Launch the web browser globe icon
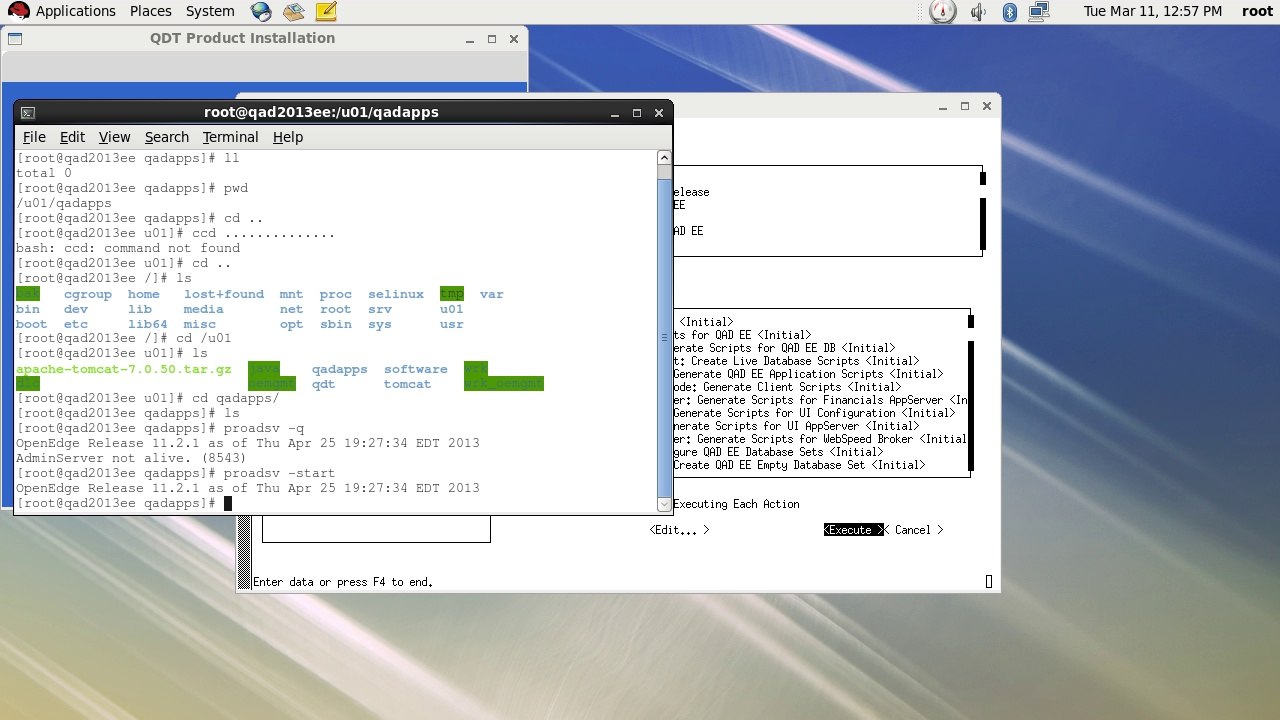1280x720 pixels. coord(261,12)
